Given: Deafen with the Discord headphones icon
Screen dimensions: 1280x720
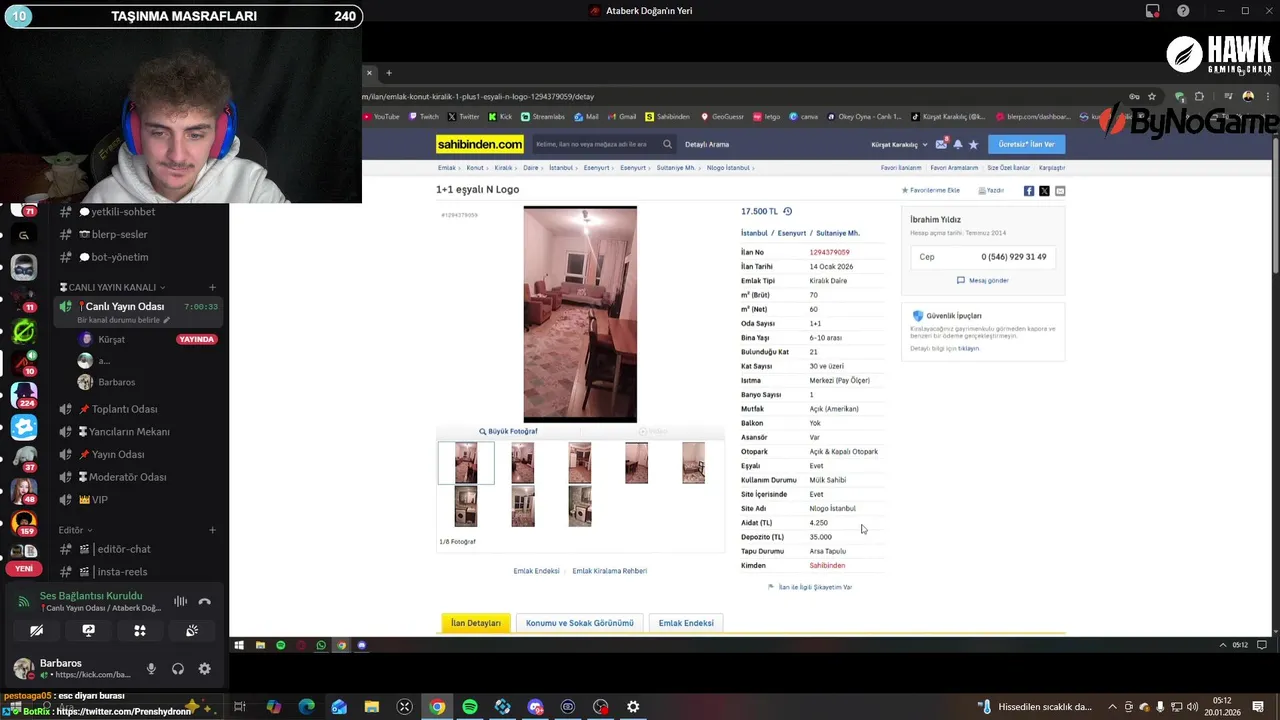Looking at the screenshot, I should tap(178, 669).
